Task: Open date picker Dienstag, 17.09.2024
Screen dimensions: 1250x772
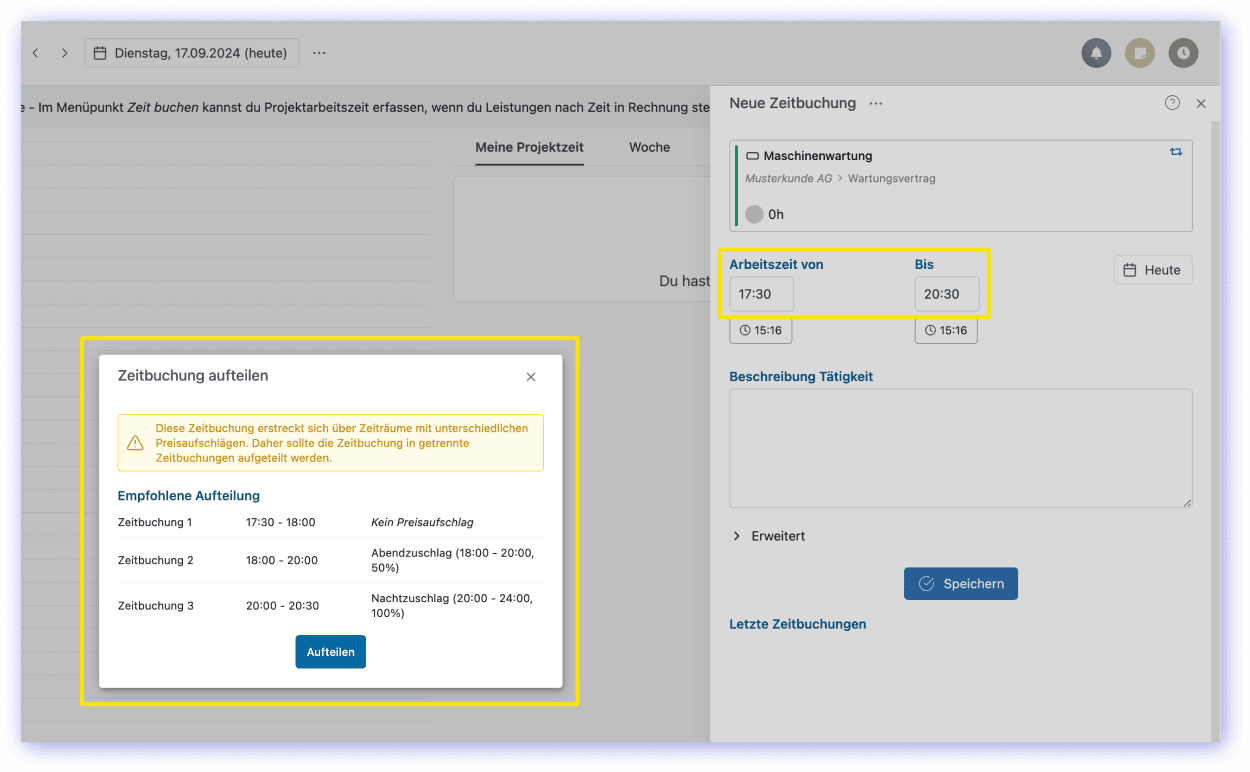Action: click(191, 53)
